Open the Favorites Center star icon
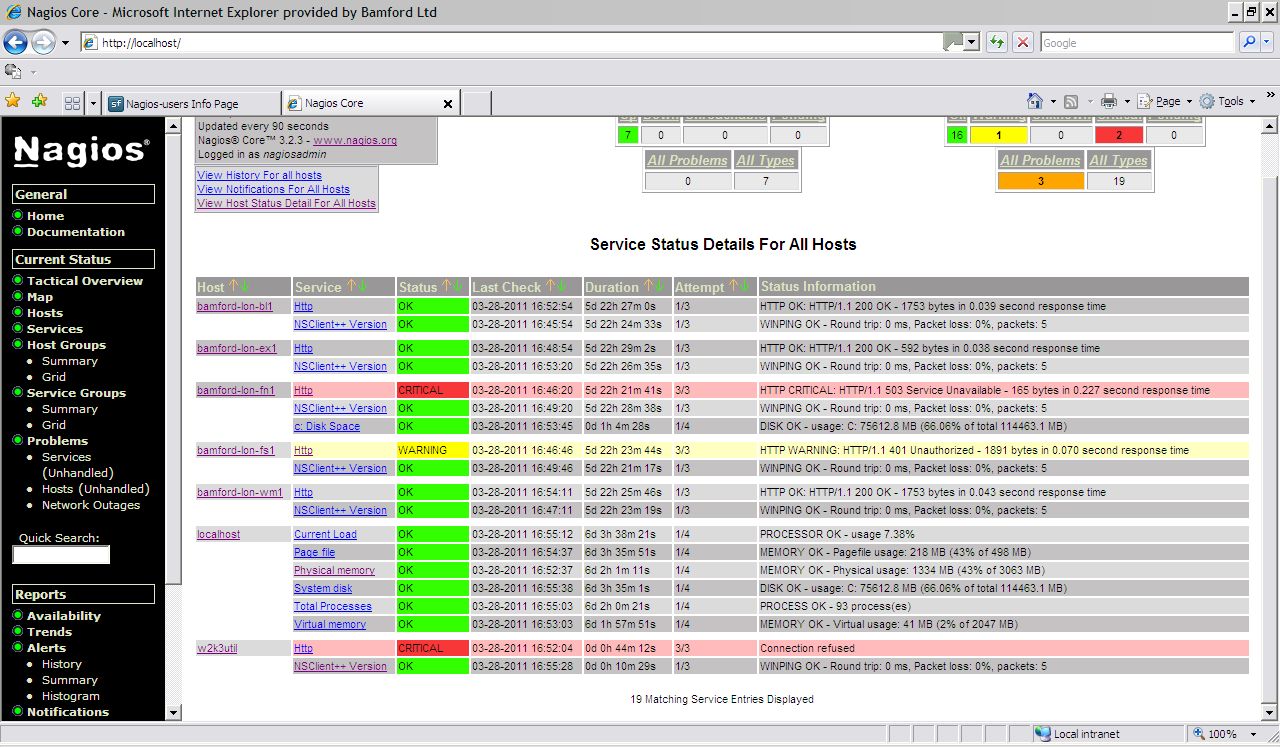 (13, 101)
